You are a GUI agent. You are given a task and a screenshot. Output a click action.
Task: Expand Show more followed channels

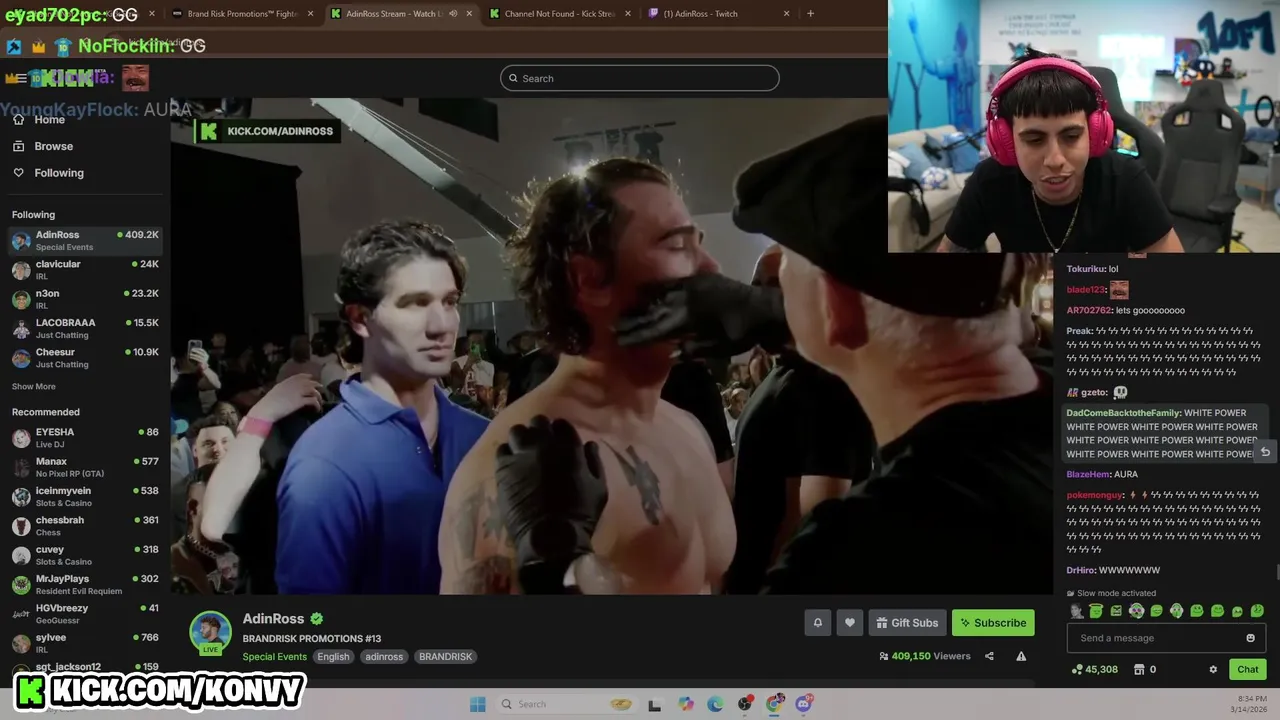coord(34,386)
